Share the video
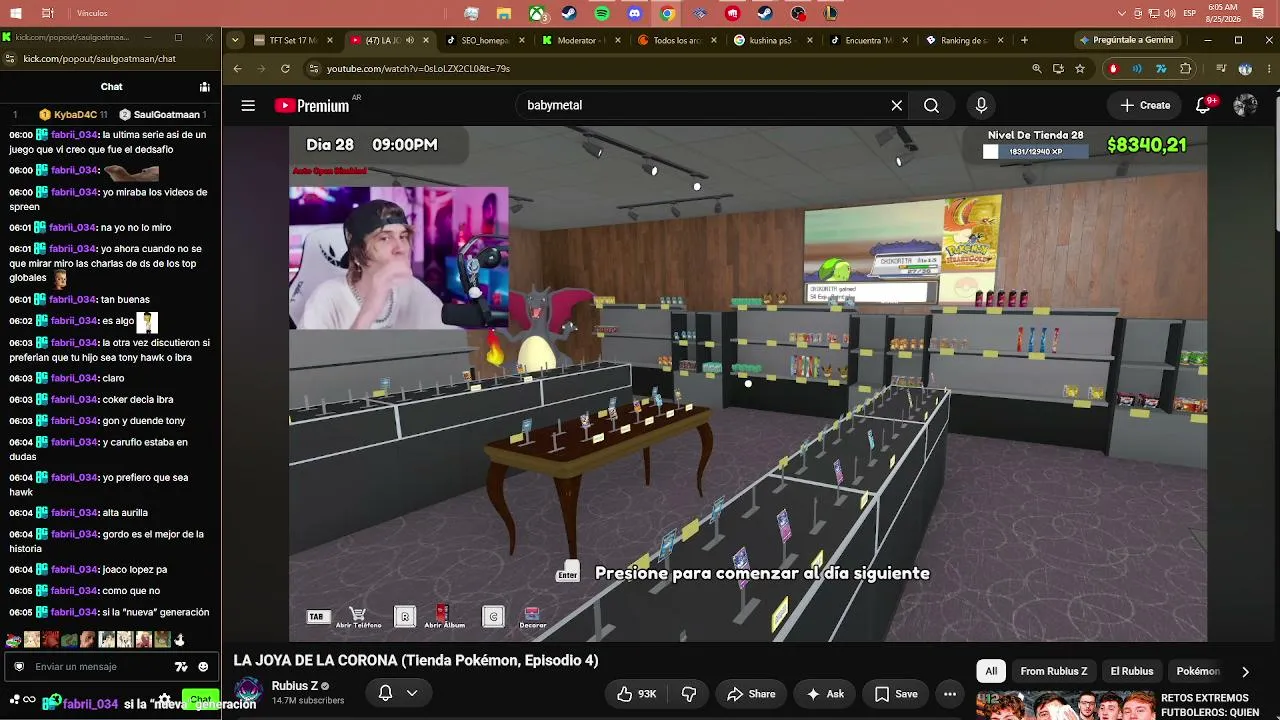The width and height of the screenshot is (1280, 720). (751, 694)
